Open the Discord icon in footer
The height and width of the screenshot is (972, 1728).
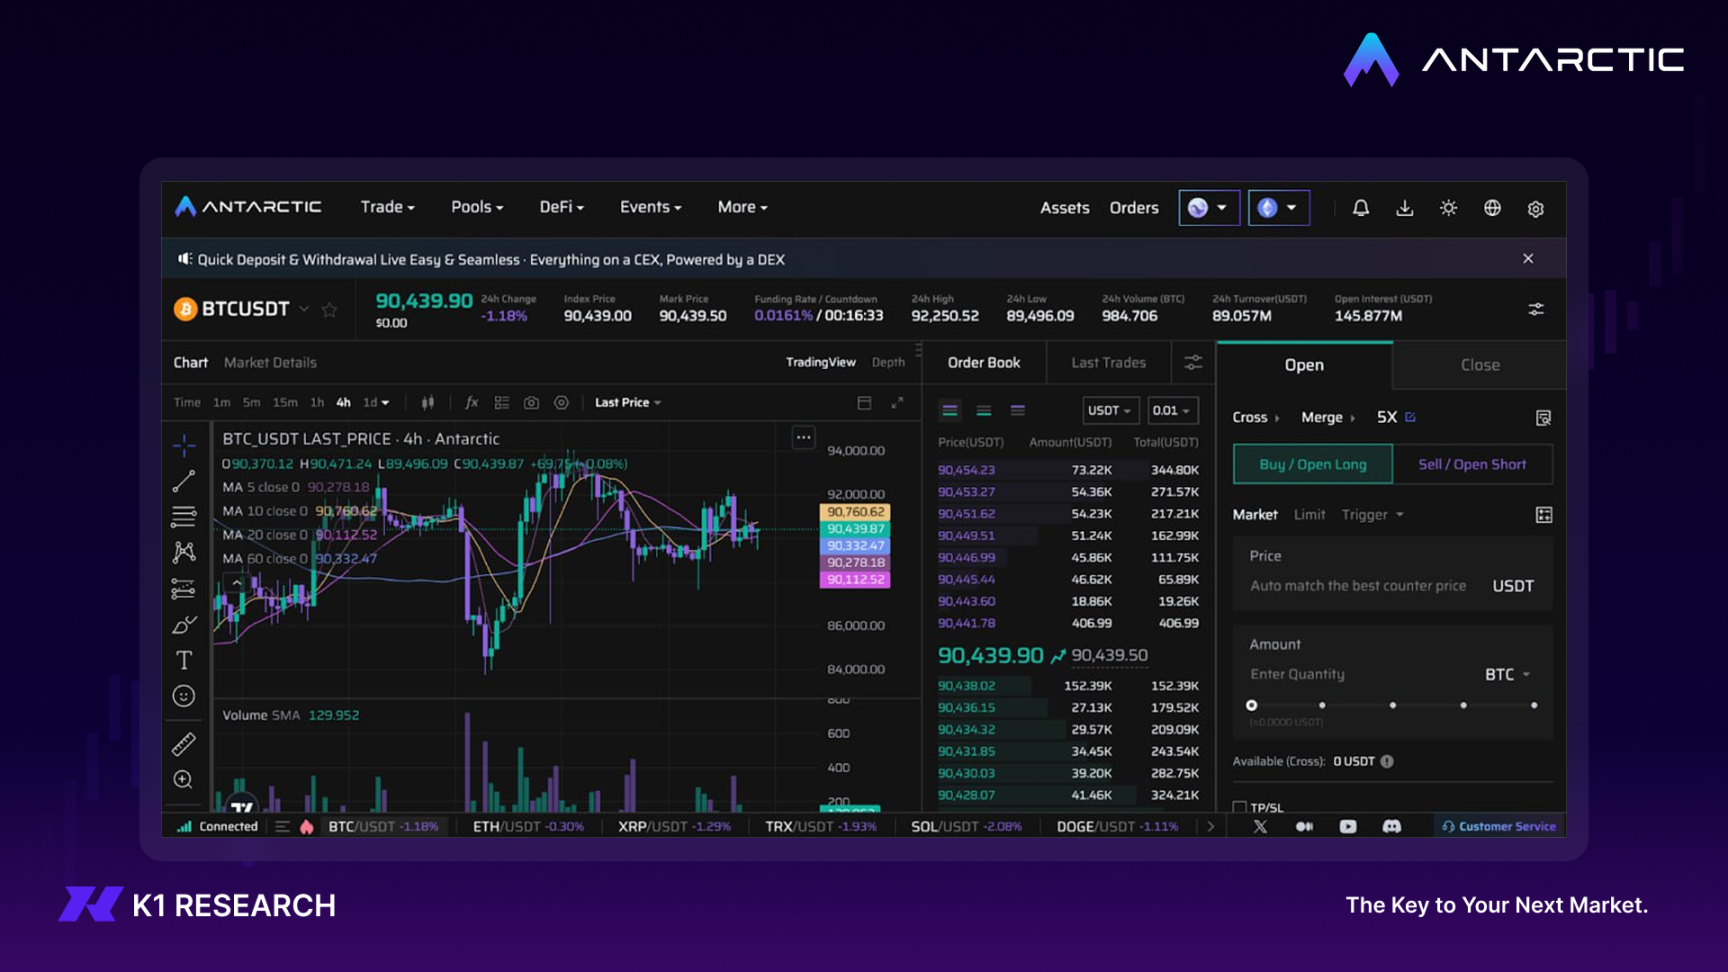pos(1391,827)
